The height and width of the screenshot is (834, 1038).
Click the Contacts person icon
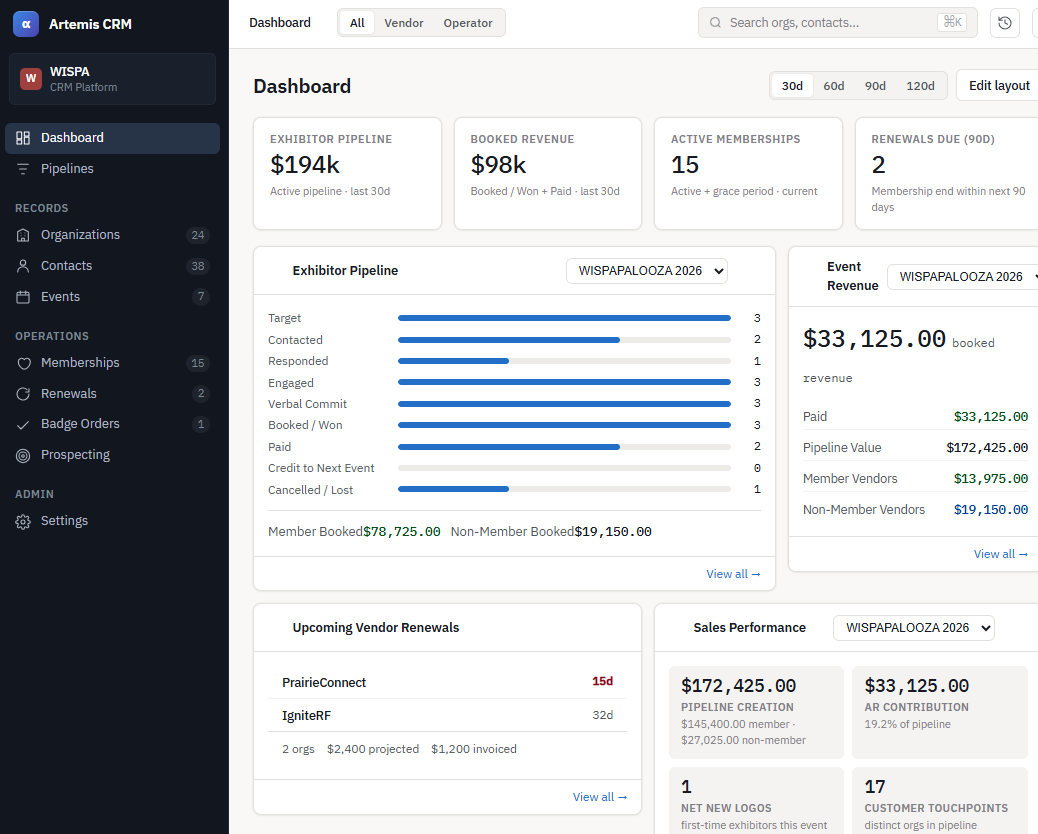tap(23, 266)
